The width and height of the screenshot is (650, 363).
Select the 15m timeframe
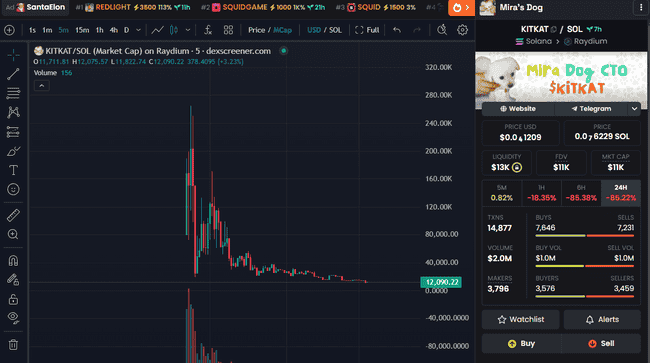(82, 30)
